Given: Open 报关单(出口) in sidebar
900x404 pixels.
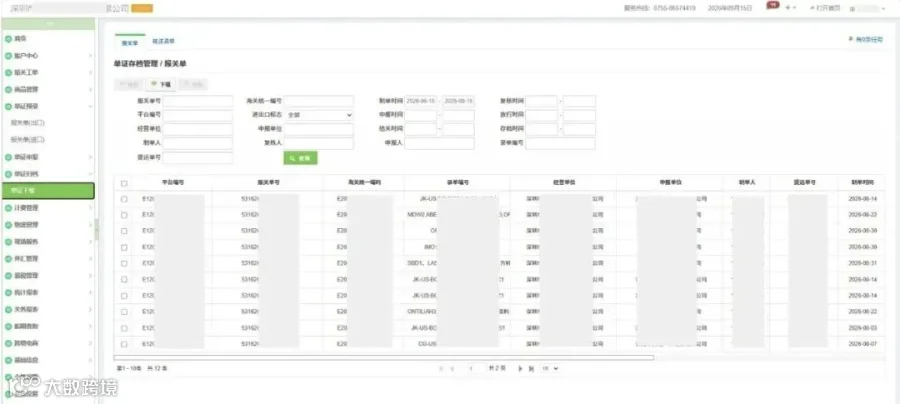Looking at the screenshot, I should [x=28, y=123].
